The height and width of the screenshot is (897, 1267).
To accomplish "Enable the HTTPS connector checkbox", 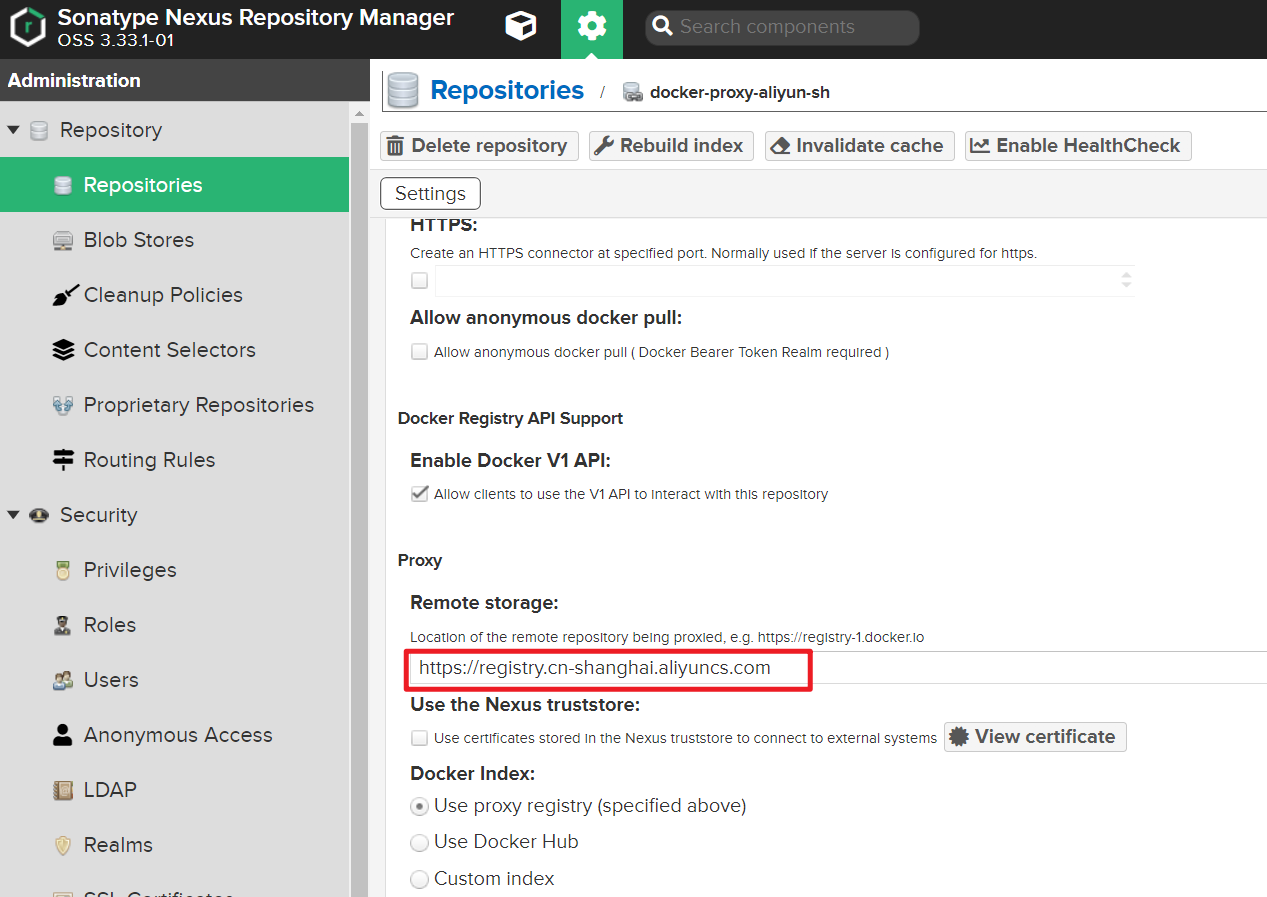I will (420, 280).
